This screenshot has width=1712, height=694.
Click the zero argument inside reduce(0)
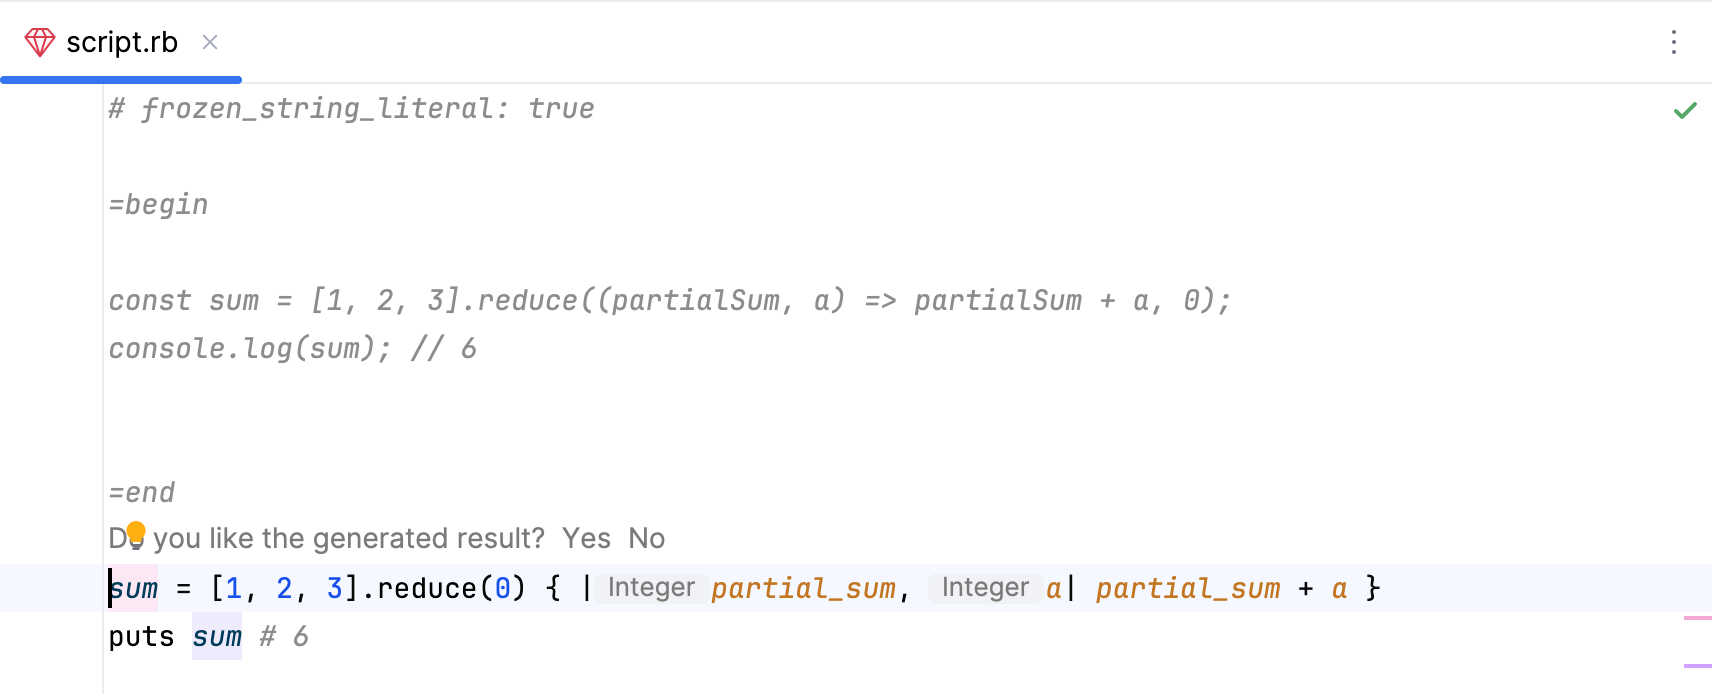pos(503,588)
